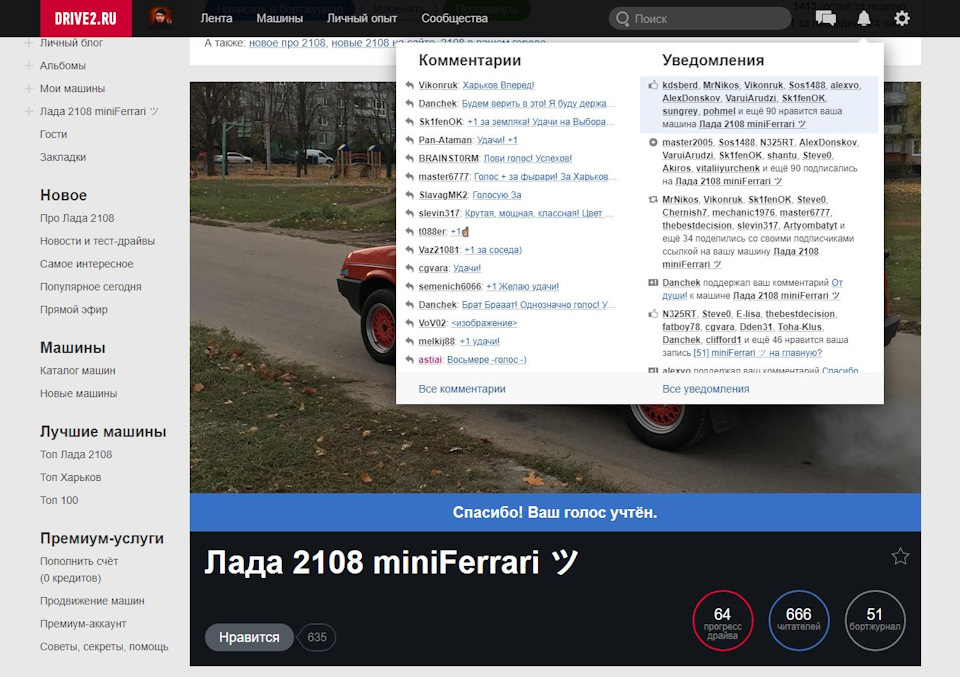Open Топ Харьков sidebar link

(x=70, y=477)
